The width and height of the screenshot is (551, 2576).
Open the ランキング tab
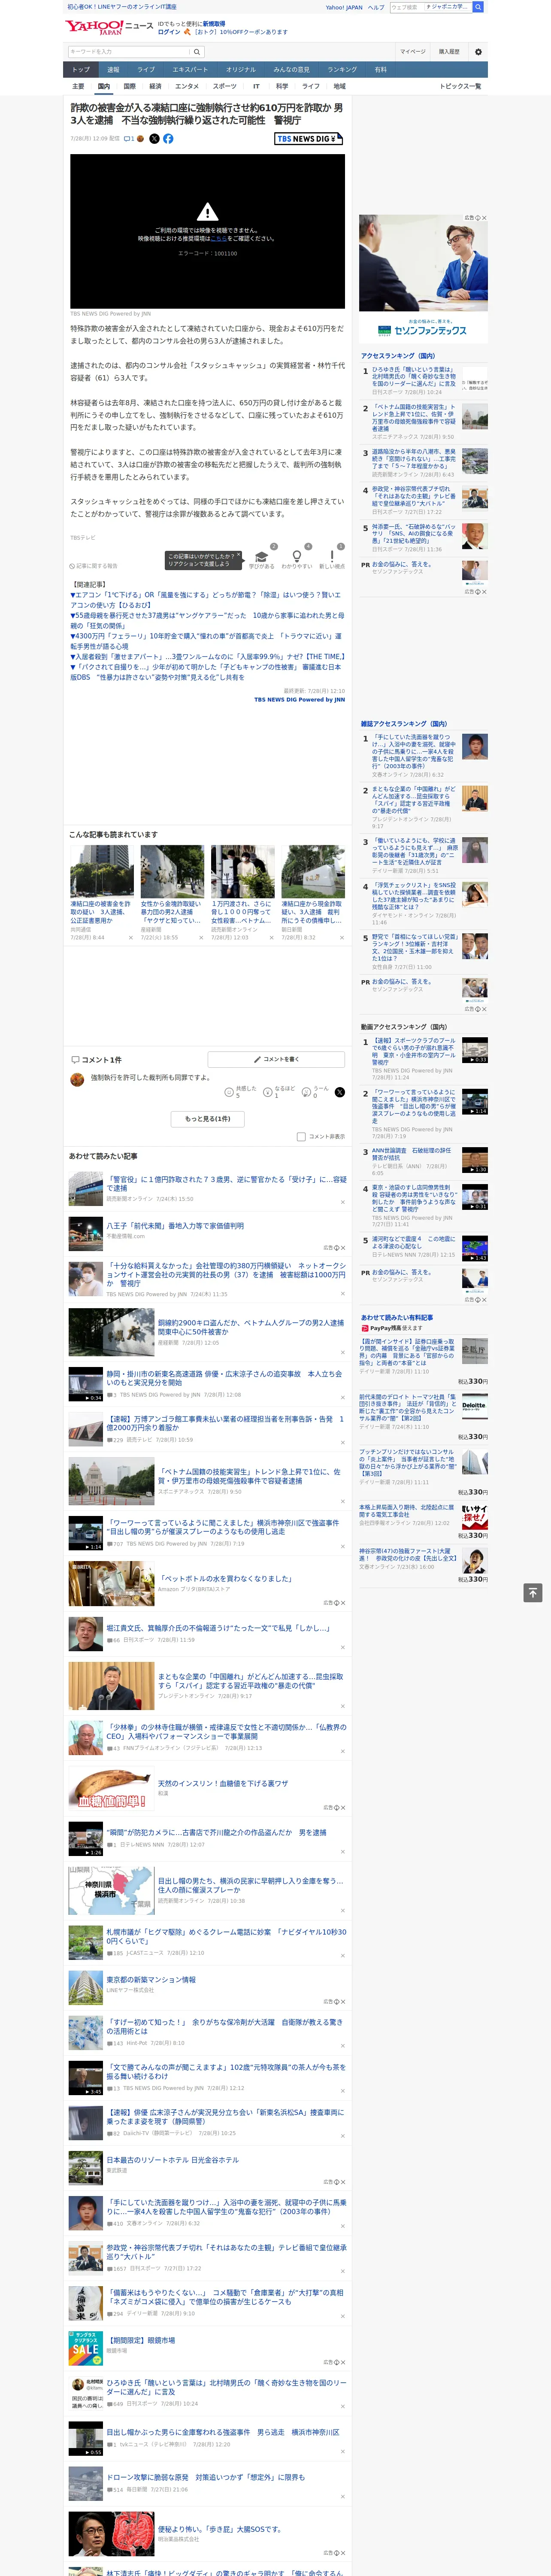[342, 70]
